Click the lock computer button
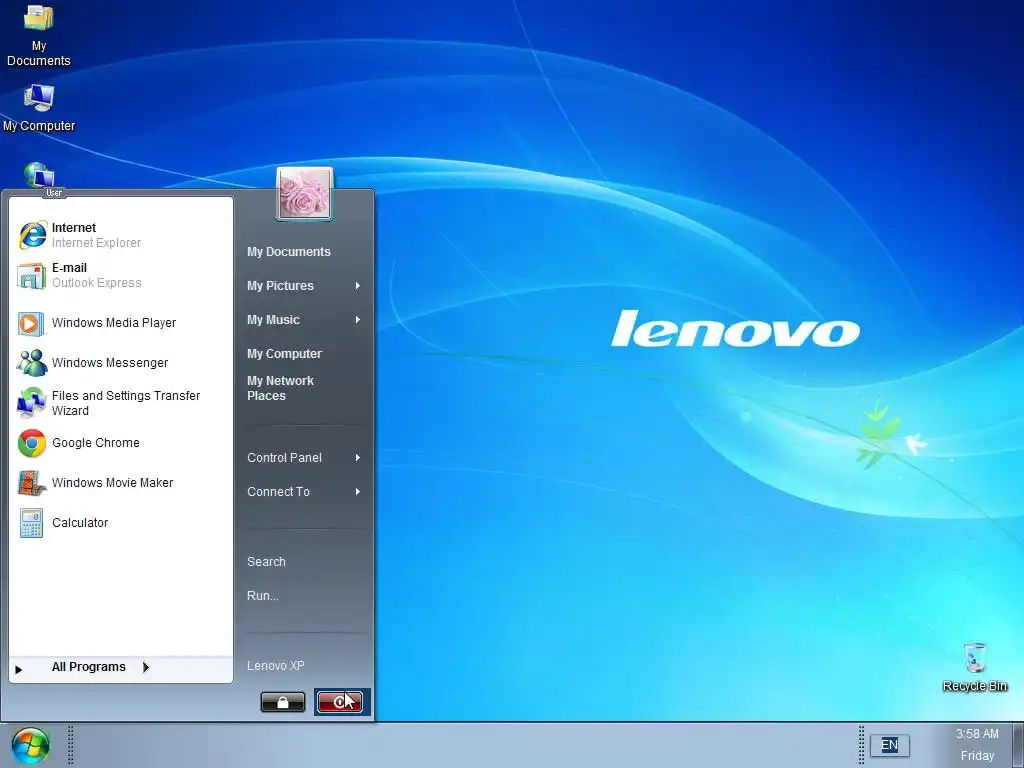This screenshot has height=768, width=1024. point(283,702)
